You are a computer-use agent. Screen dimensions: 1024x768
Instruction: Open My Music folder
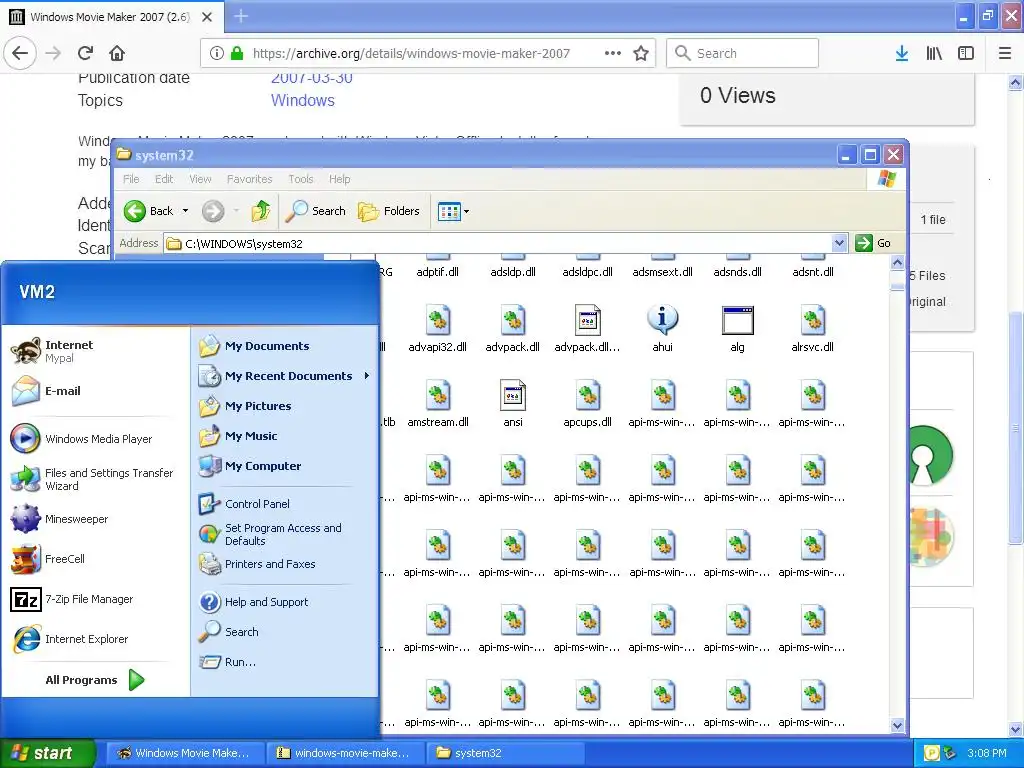[238, 436]
